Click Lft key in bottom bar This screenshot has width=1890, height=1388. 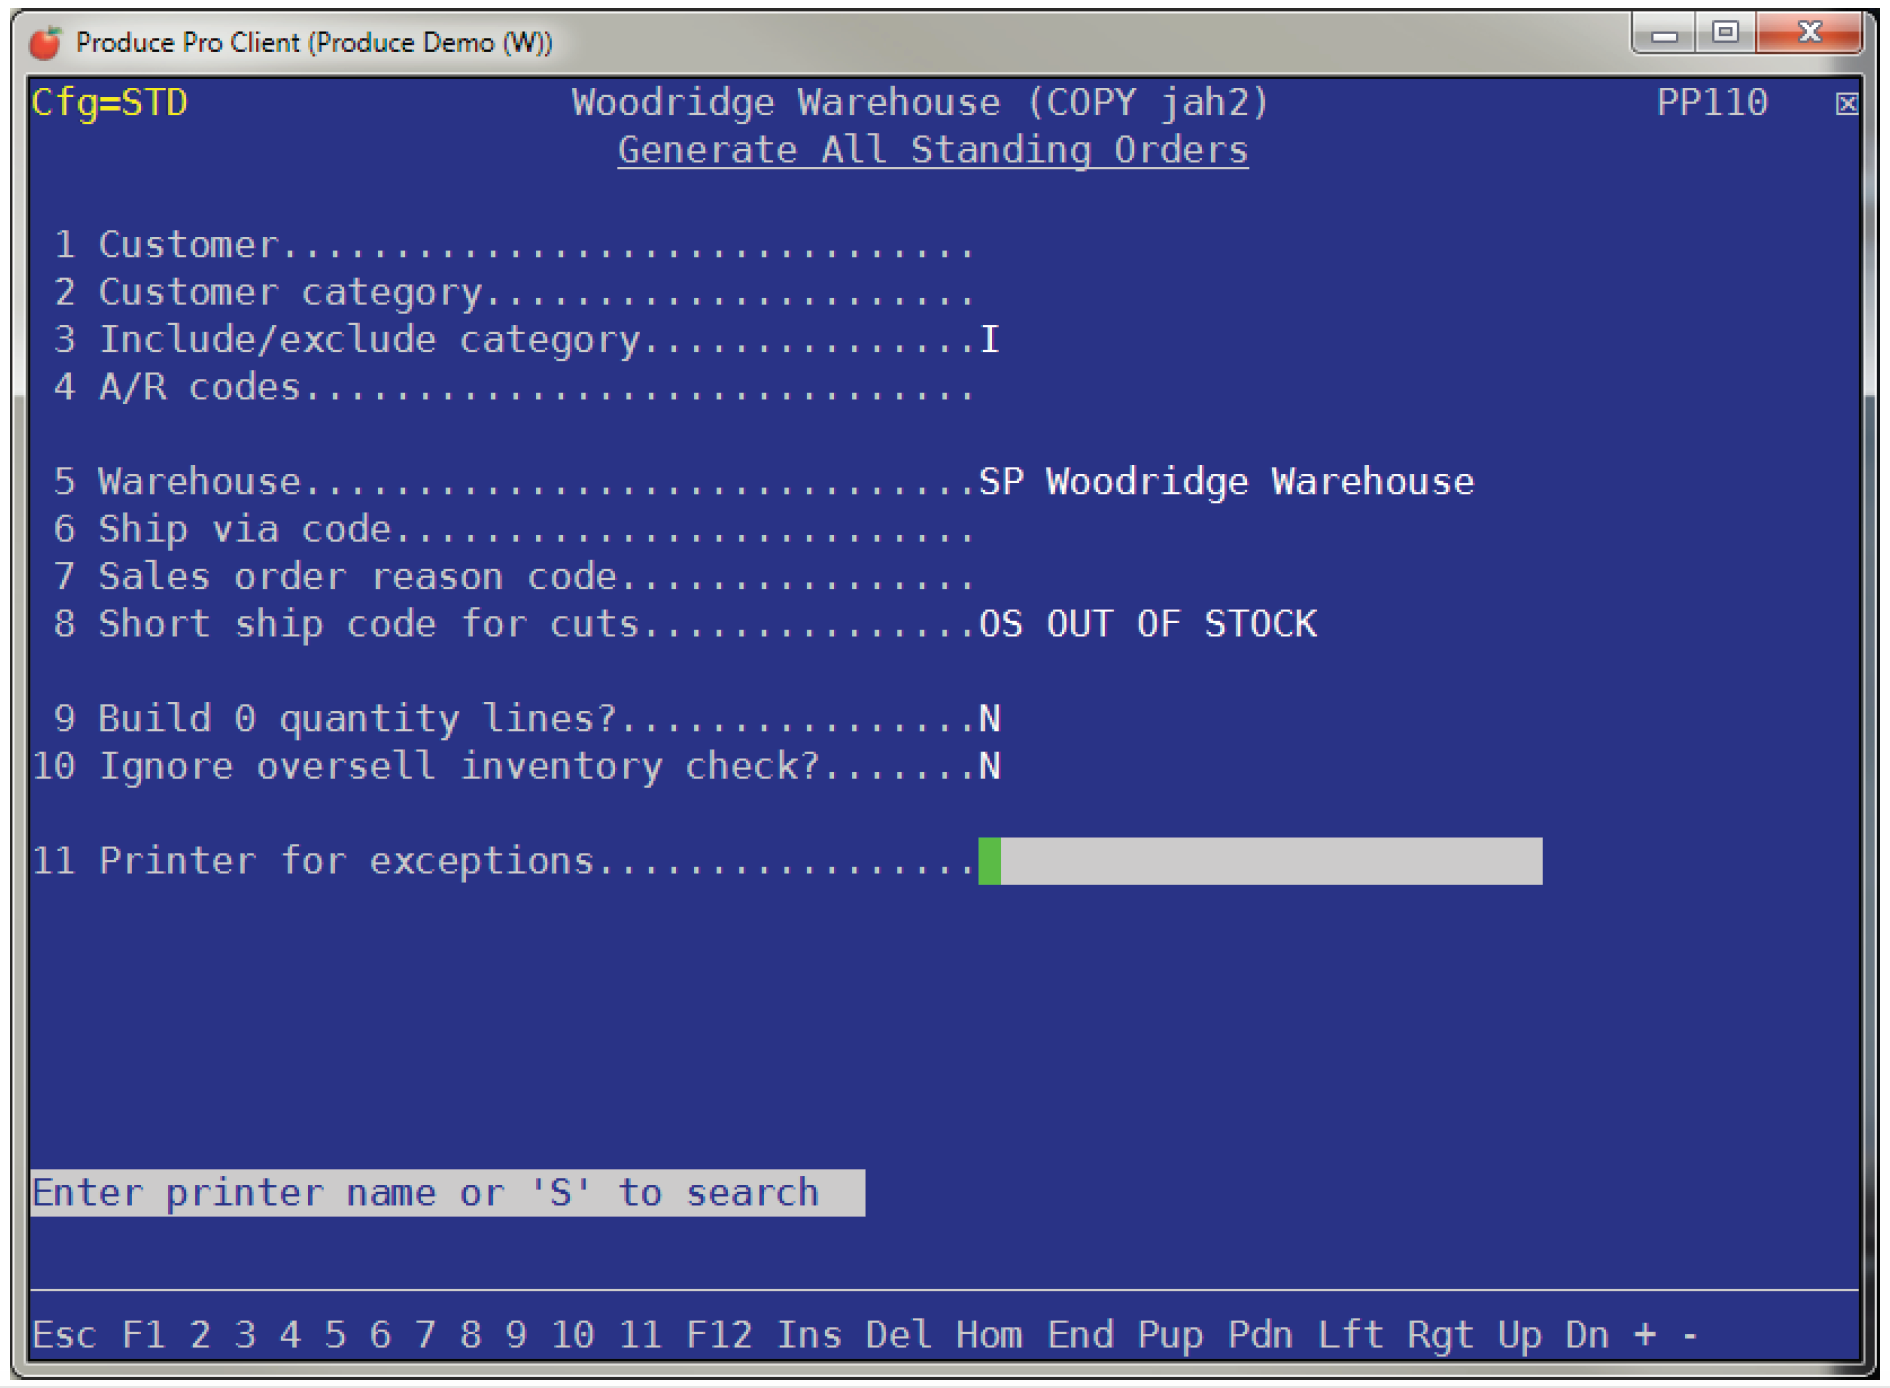[x=1350, y=1335]
